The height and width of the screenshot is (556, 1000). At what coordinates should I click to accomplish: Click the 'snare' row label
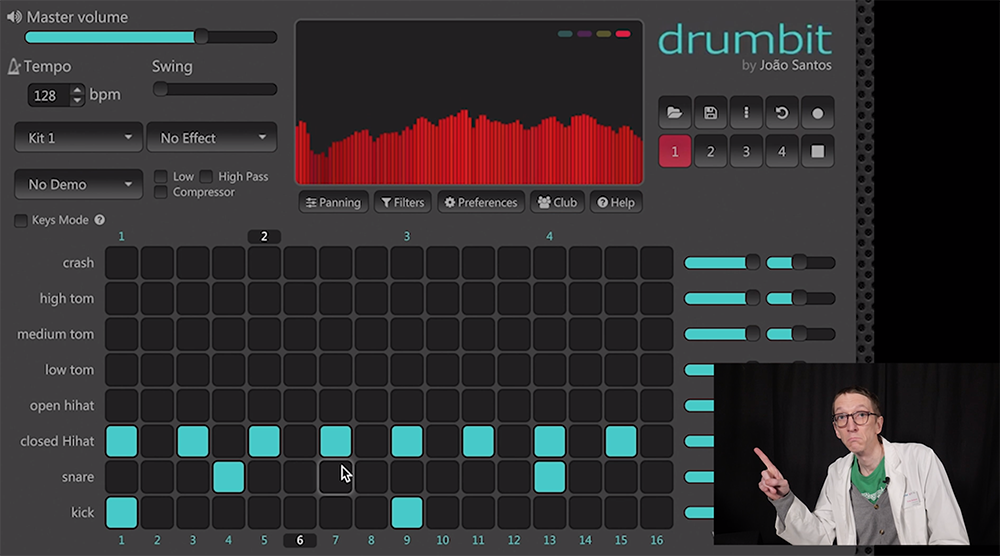point(78,477)
